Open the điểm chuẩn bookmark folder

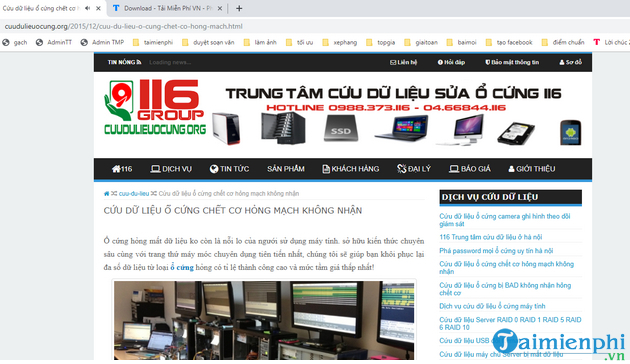(563, 42)
